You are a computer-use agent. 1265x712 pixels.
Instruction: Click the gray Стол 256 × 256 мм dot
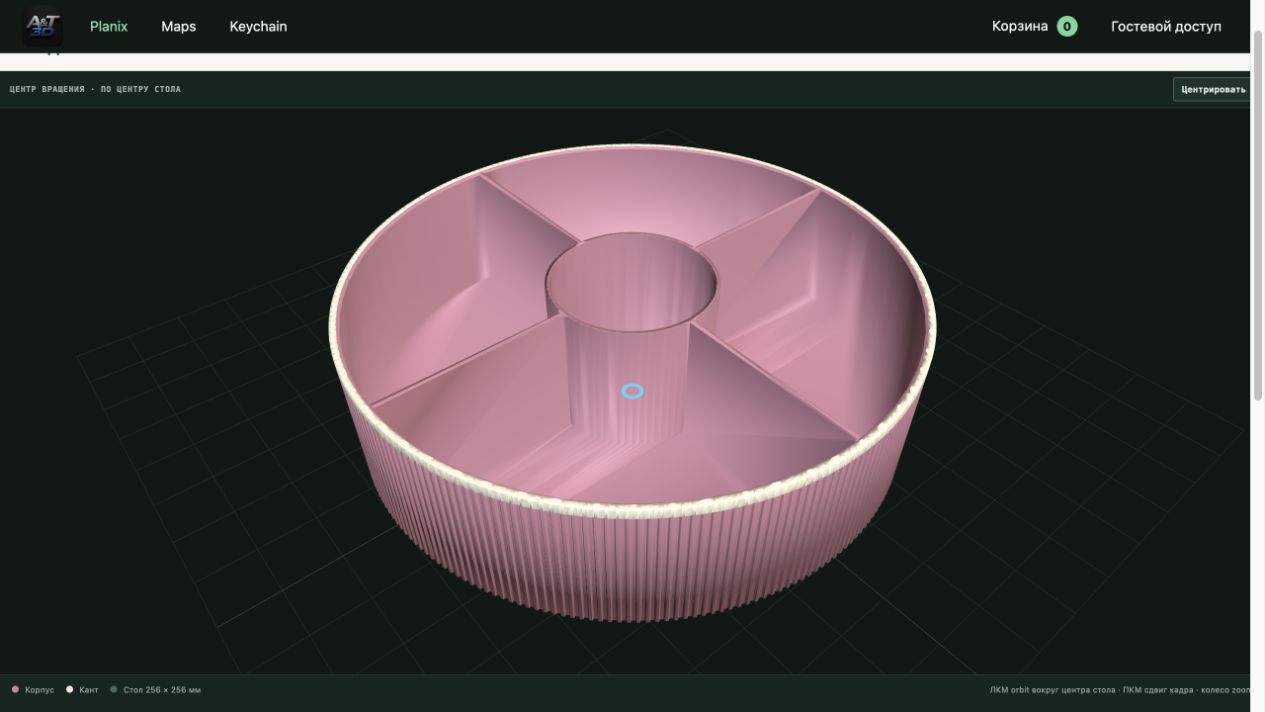point(114,689)
